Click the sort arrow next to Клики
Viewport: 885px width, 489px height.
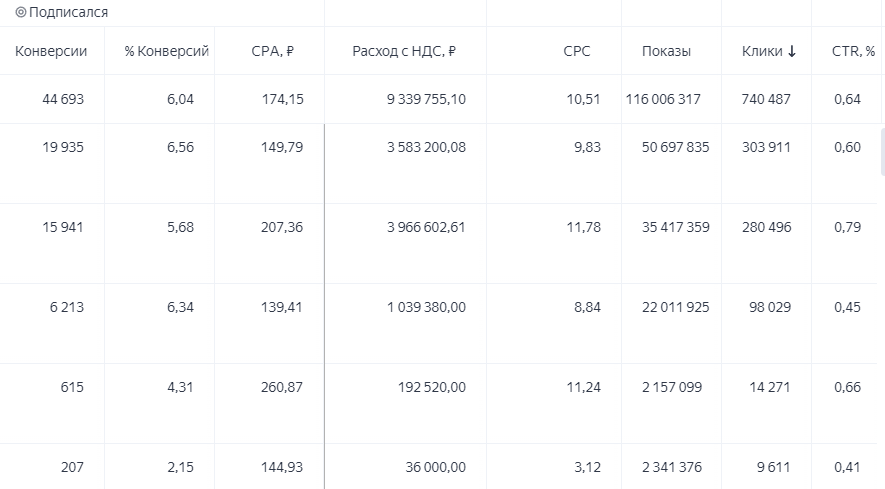(x=792, y=51)
